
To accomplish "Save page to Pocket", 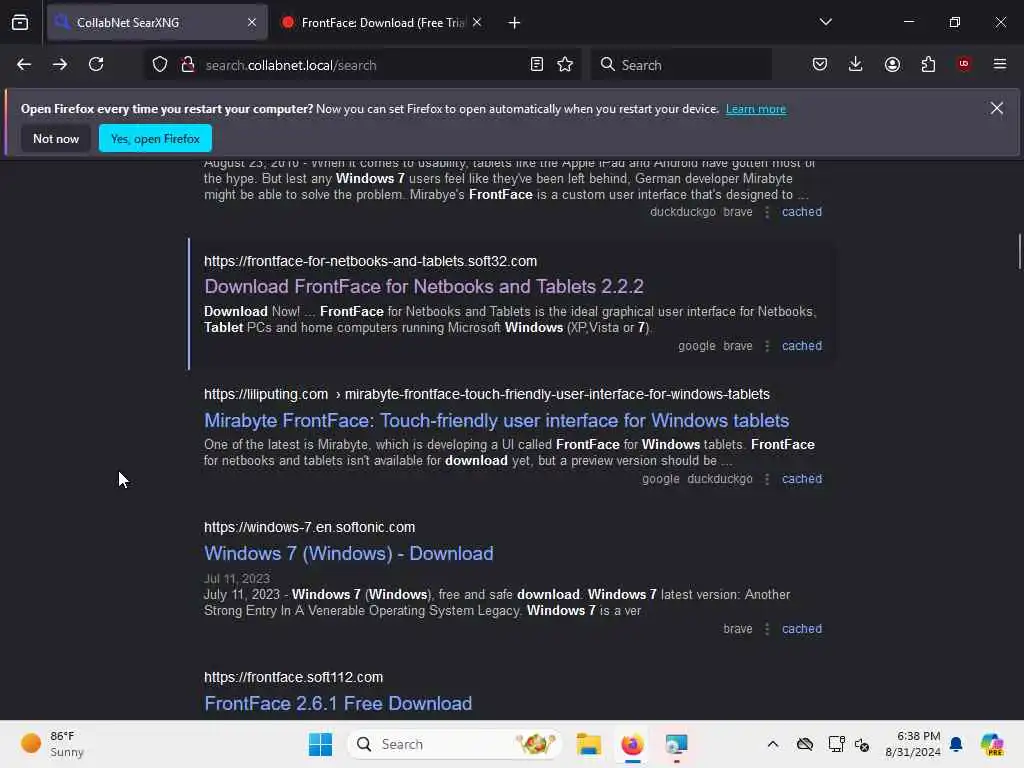I will pyautogui.click(x=820, y=64).
